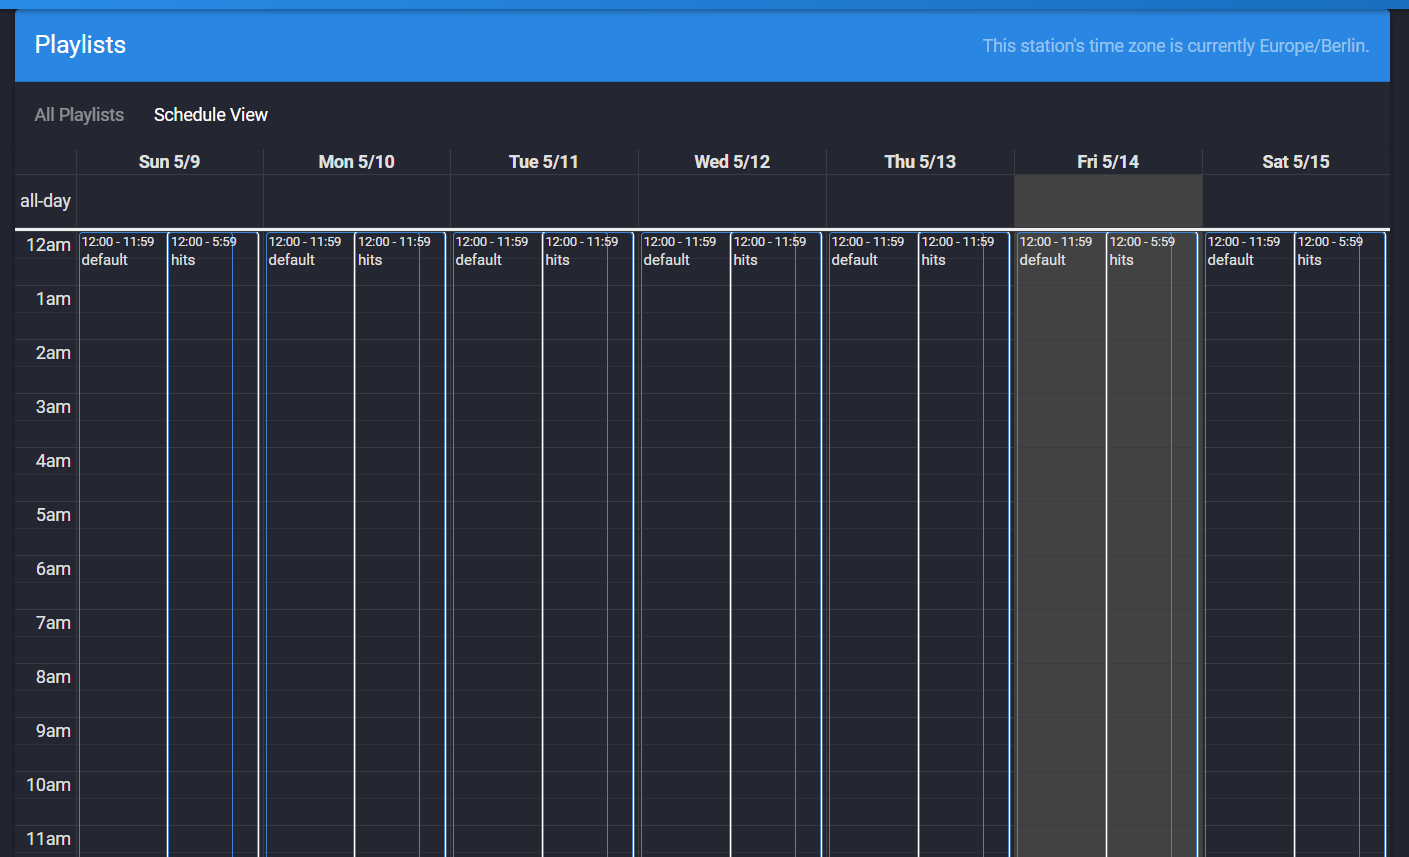
Task: Click the hits playlist block on Fri 5/14
Action: click(1136, 260)
